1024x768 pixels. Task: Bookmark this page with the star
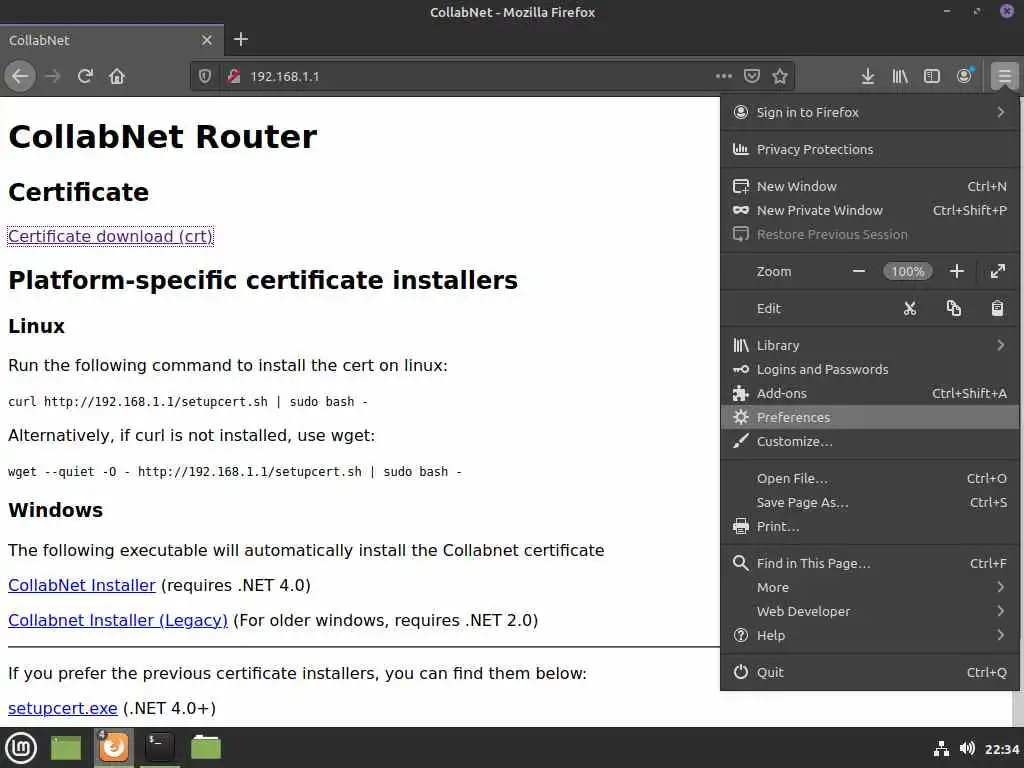pyautogui.click(x=780, y=76)
